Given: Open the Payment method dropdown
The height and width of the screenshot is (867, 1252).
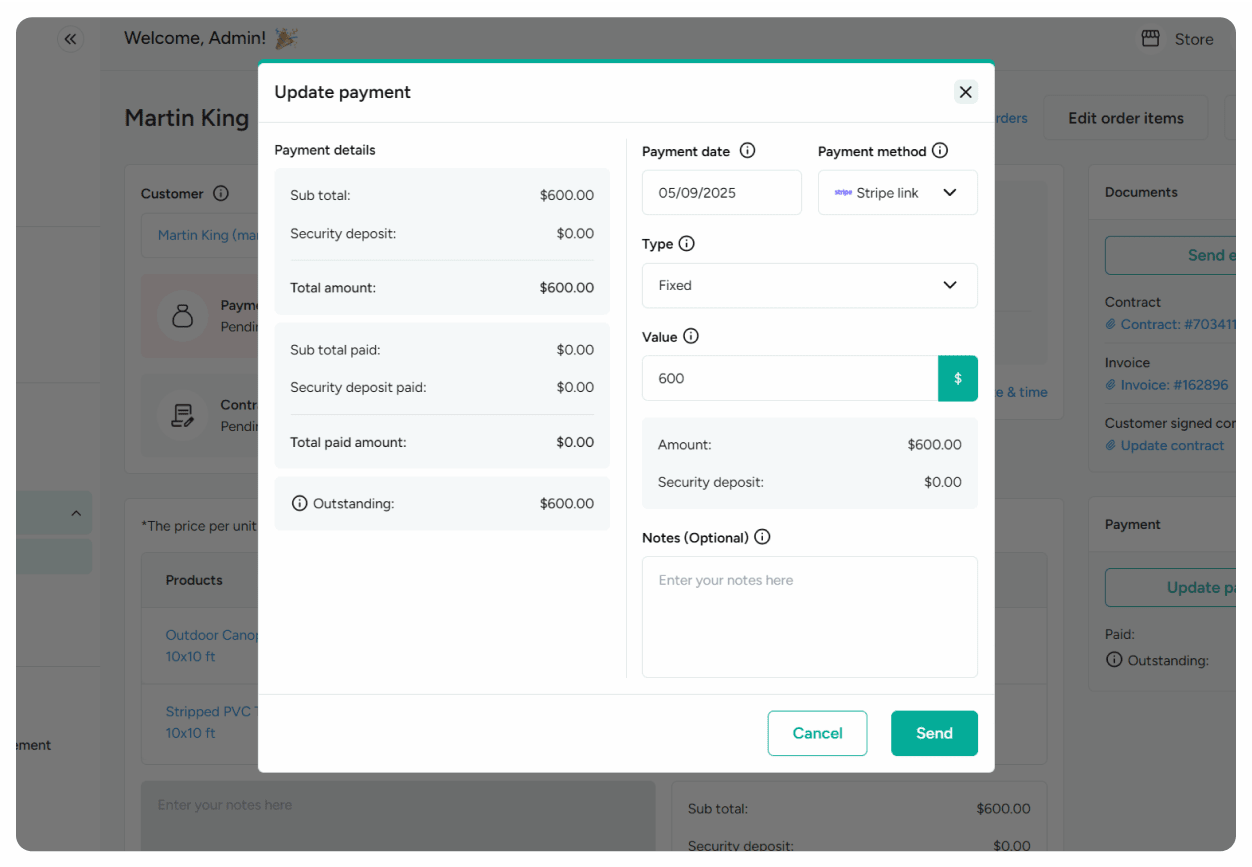Looking at the screenshot, I should [x=950, y=192].
